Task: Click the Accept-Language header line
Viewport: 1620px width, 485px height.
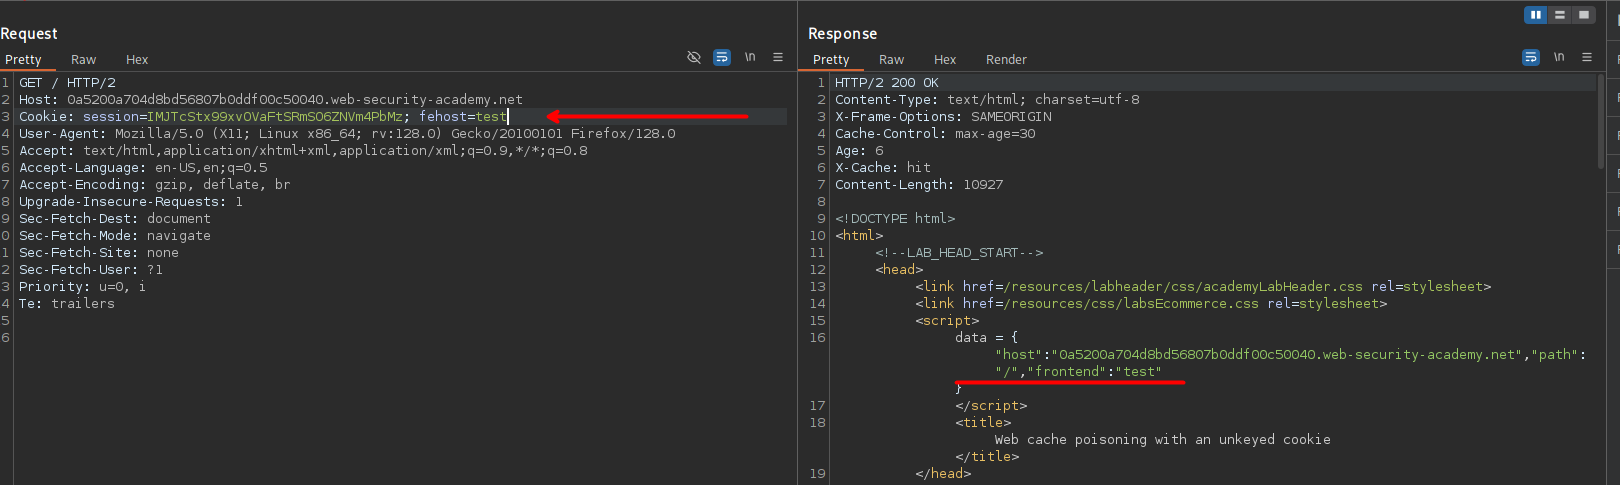Action: (143, 168)
